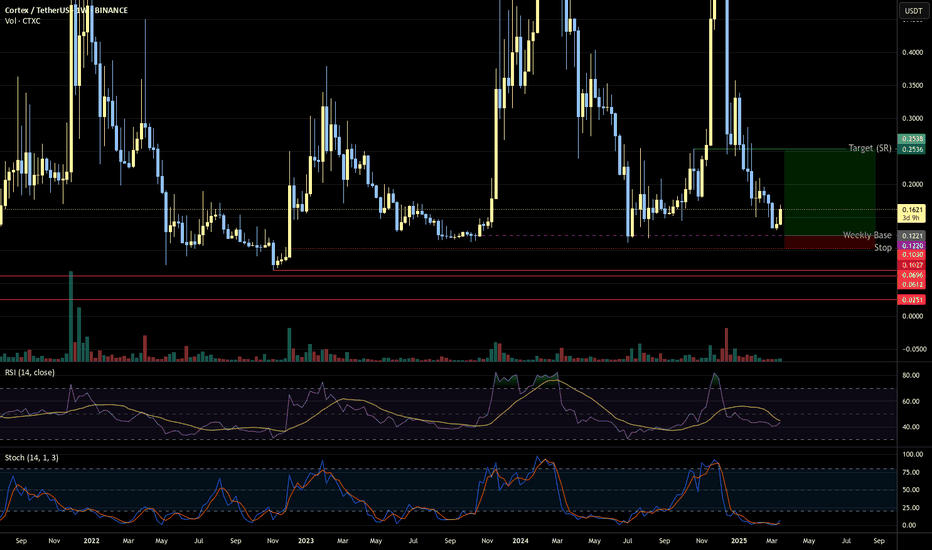Click the RSI scale value 80.00

point(911,375)
